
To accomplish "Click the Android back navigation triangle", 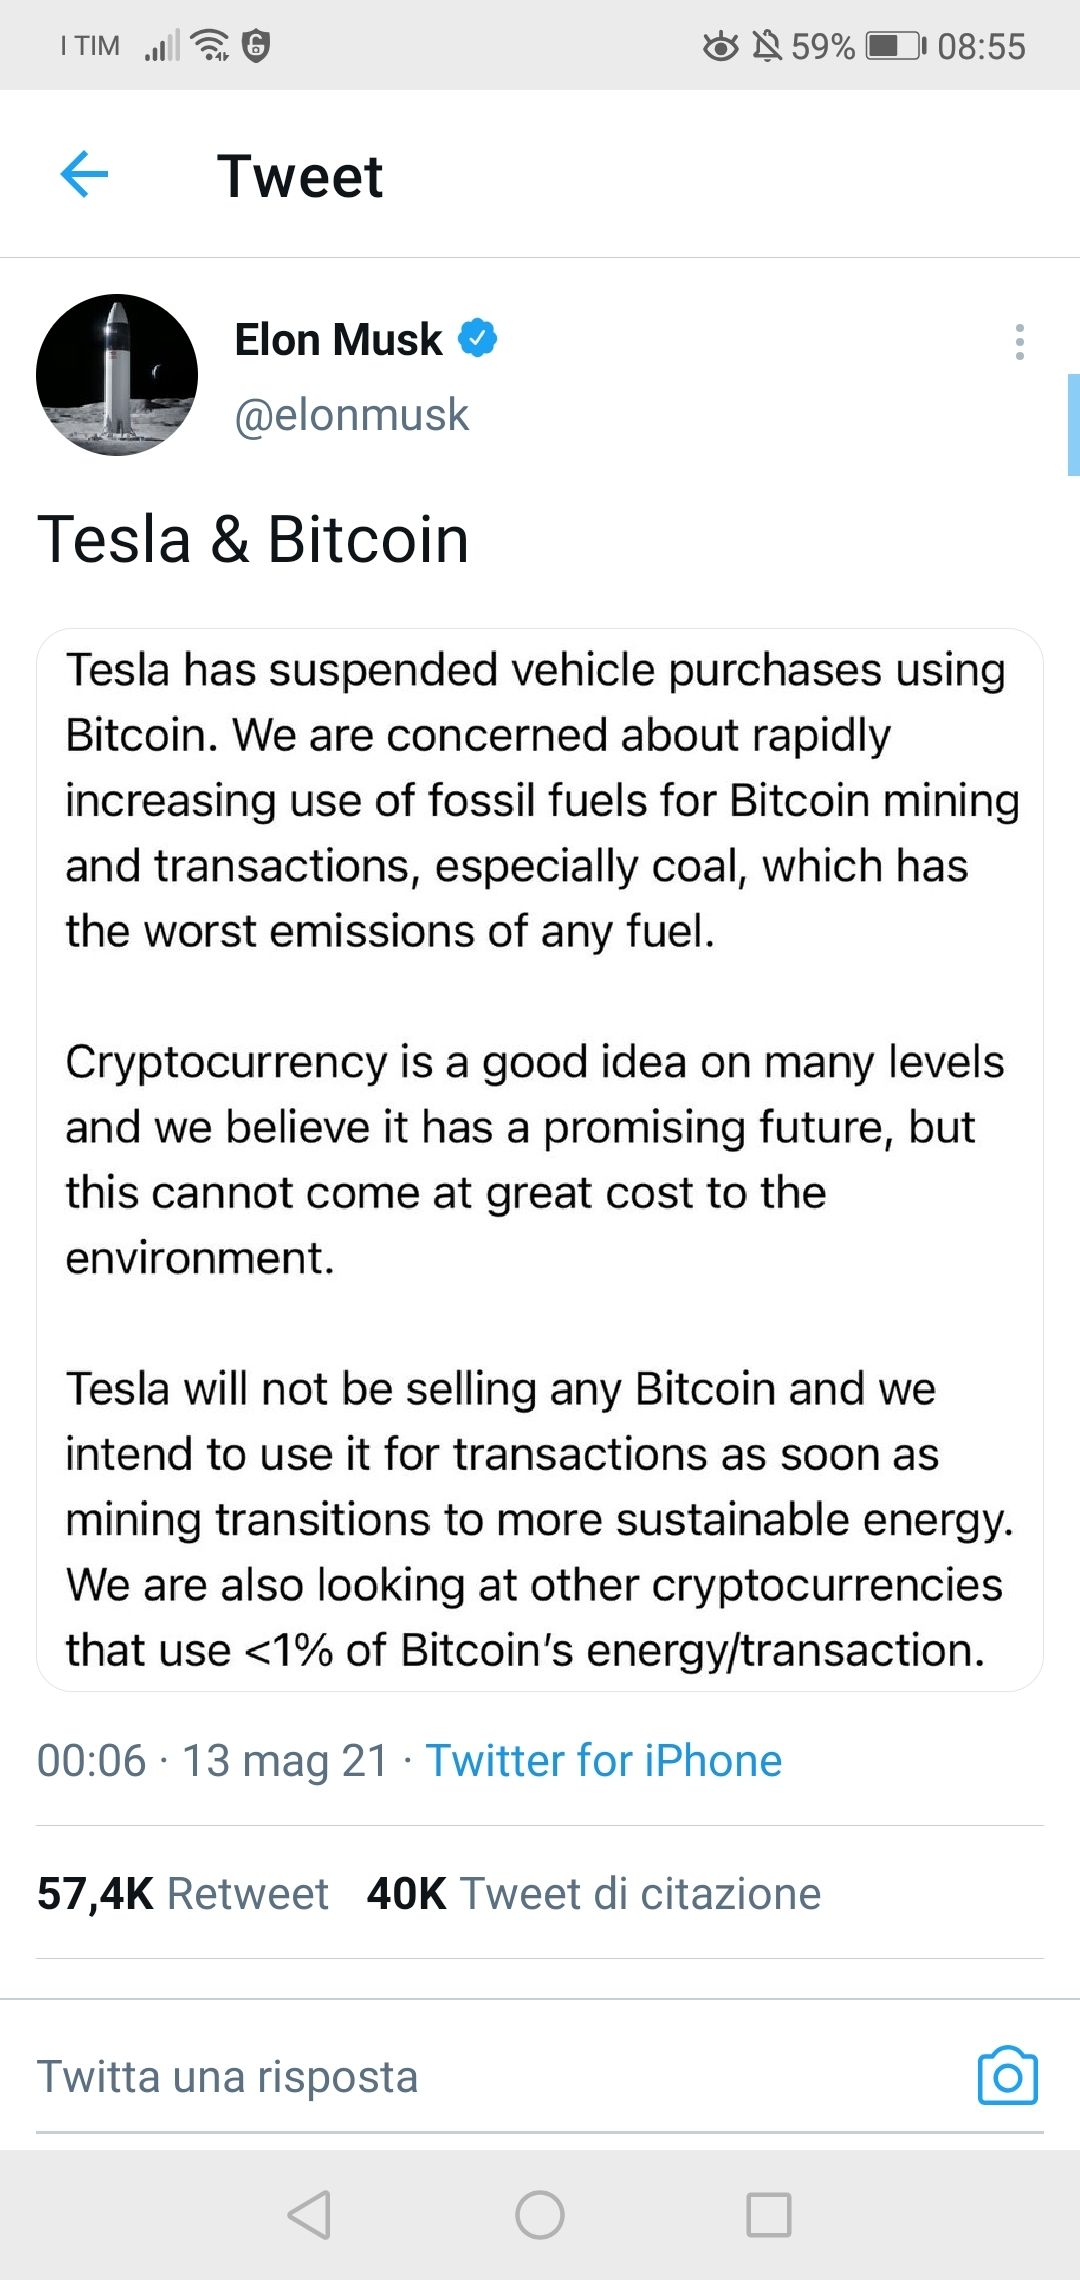I will tap(309, 2214).
